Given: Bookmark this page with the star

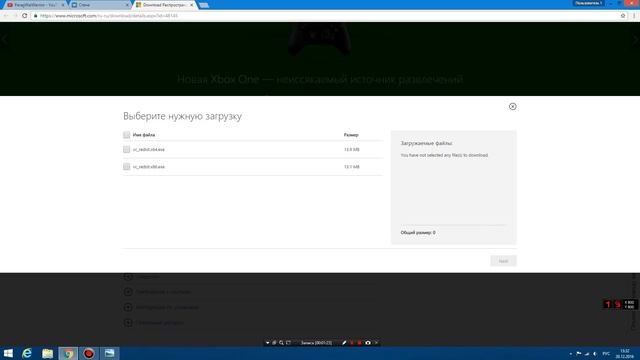Looking at the screenshot, I should tap(623, 16).
